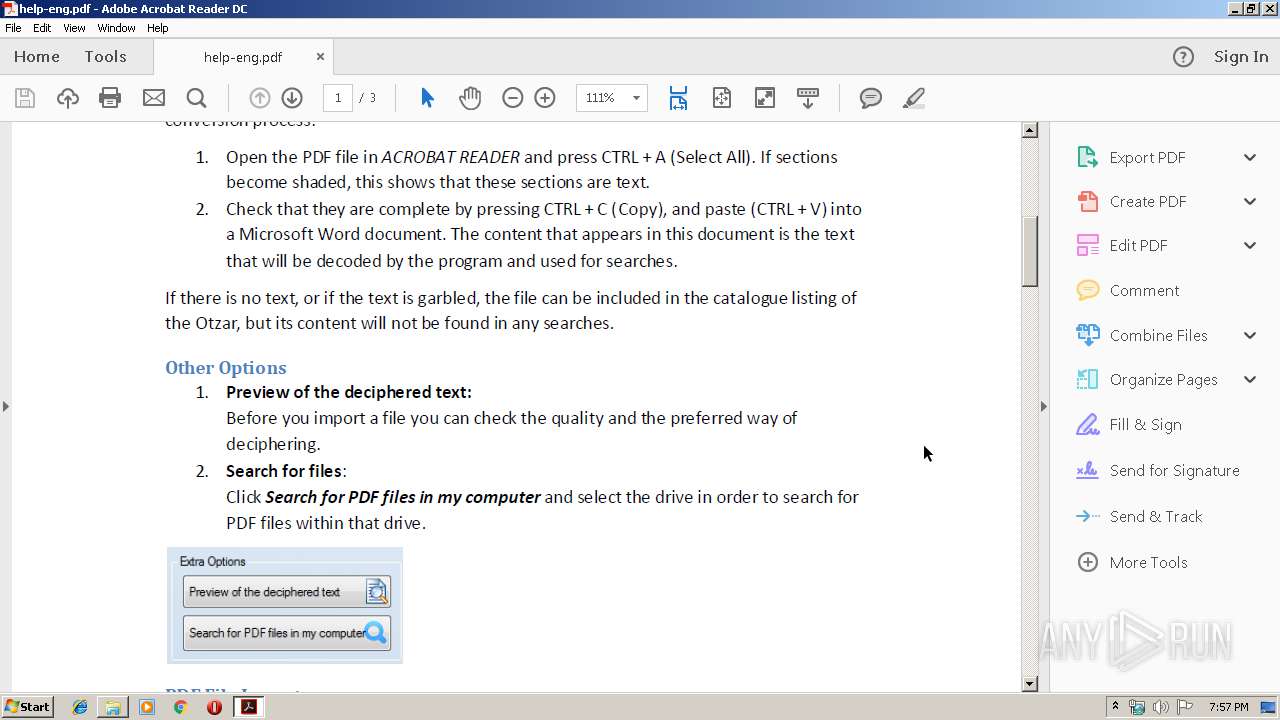
Task: Click the fit width scrolling icon
Action: tap(678, 98)
